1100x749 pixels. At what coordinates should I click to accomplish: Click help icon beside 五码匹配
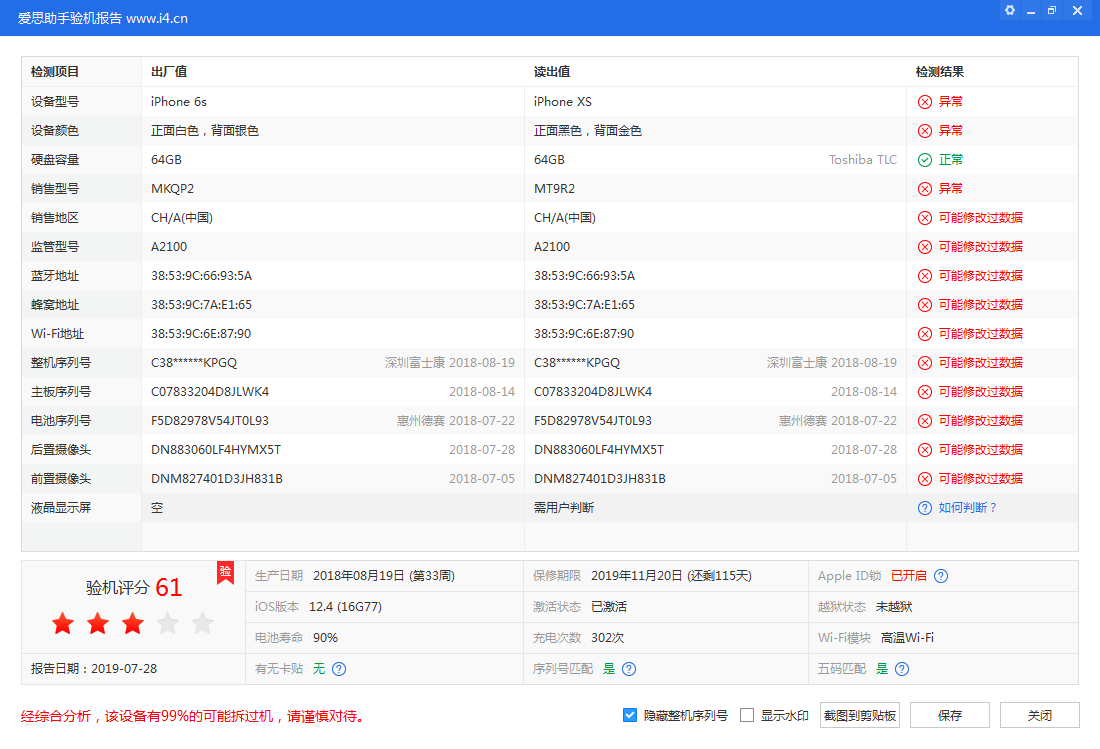pyautogui.click(x=902, y=669)
